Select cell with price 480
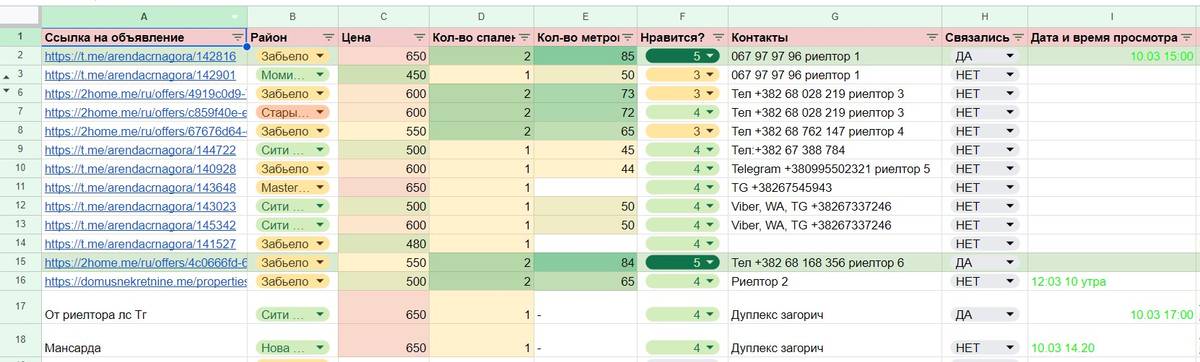1200x362 pixels. pyautogui.click(x=383, y=243)
